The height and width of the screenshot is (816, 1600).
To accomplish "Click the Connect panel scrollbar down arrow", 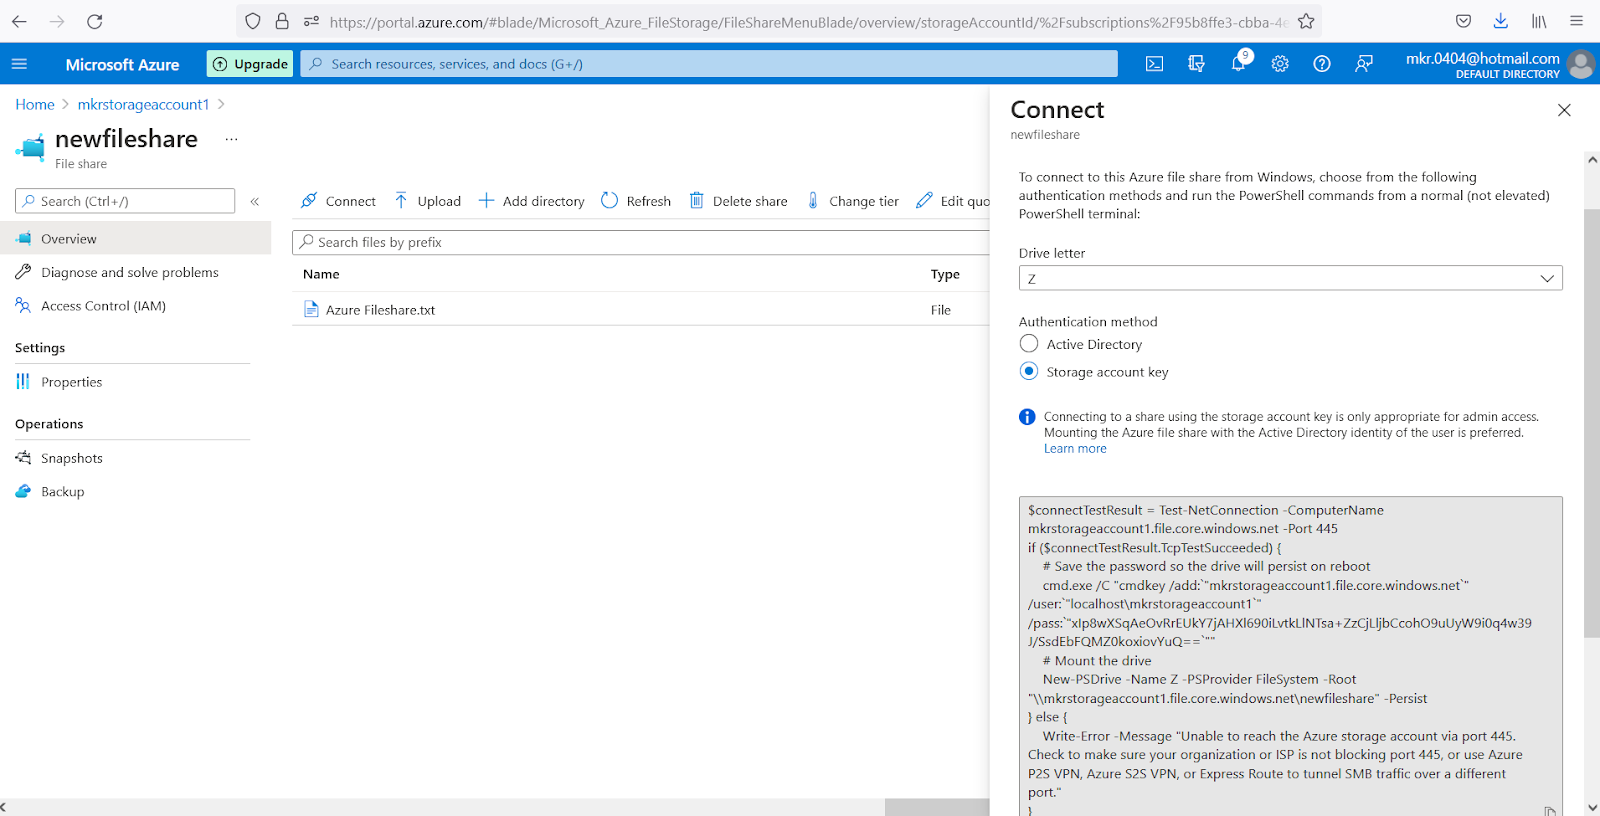I will point(1592,807).
